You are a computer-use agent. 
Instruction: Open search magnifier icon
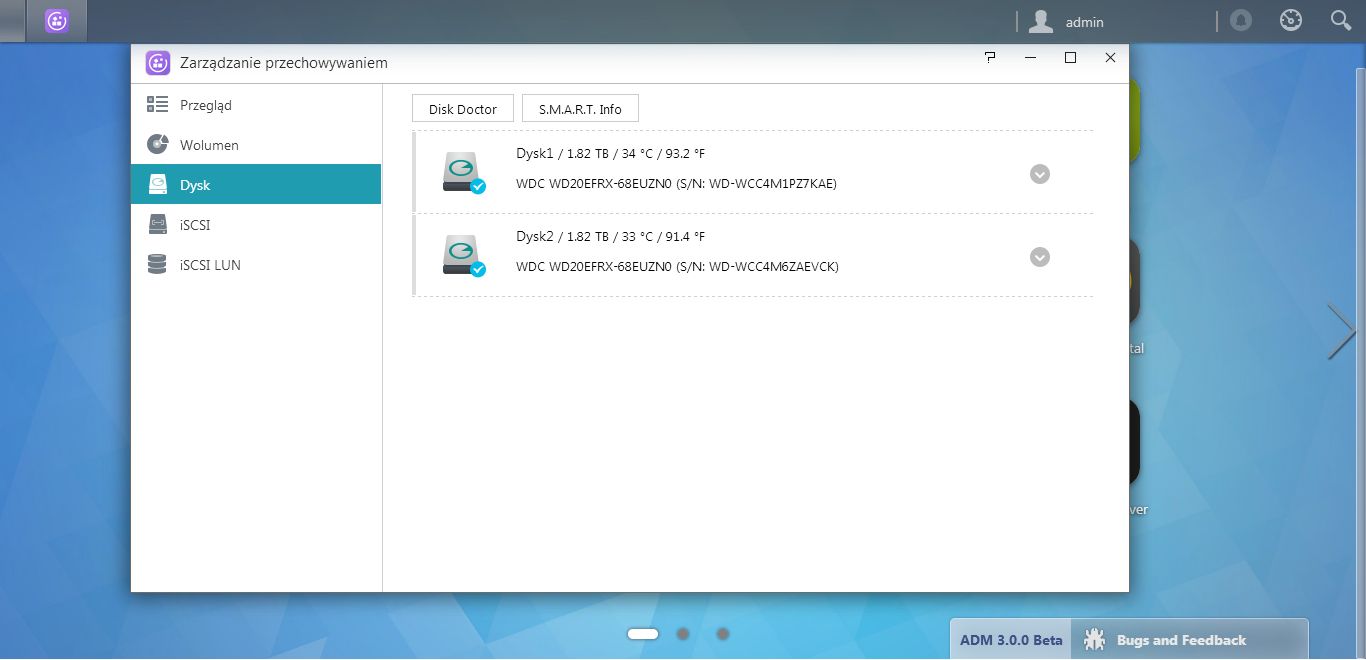pyautogui.click(x=1341, y=20)
